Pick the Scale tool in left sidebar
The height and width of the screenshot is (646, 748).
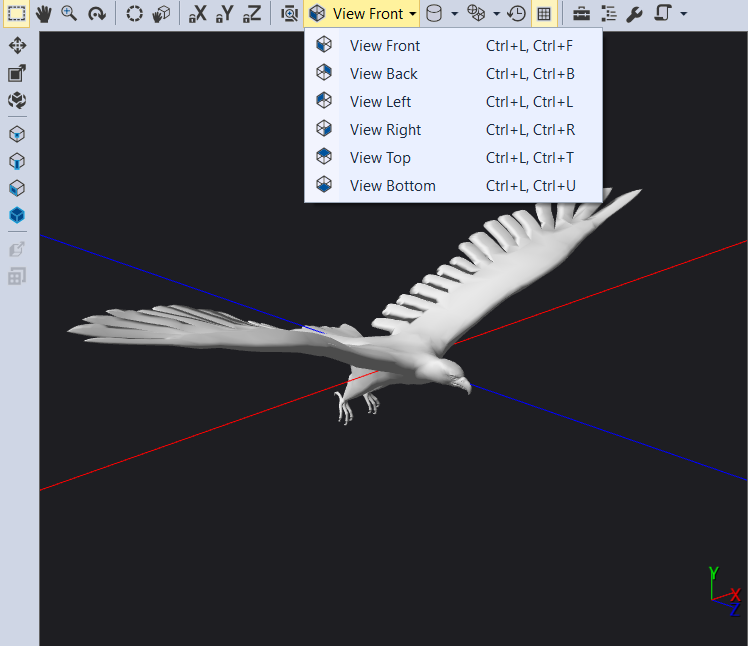(x=17, y=74)
